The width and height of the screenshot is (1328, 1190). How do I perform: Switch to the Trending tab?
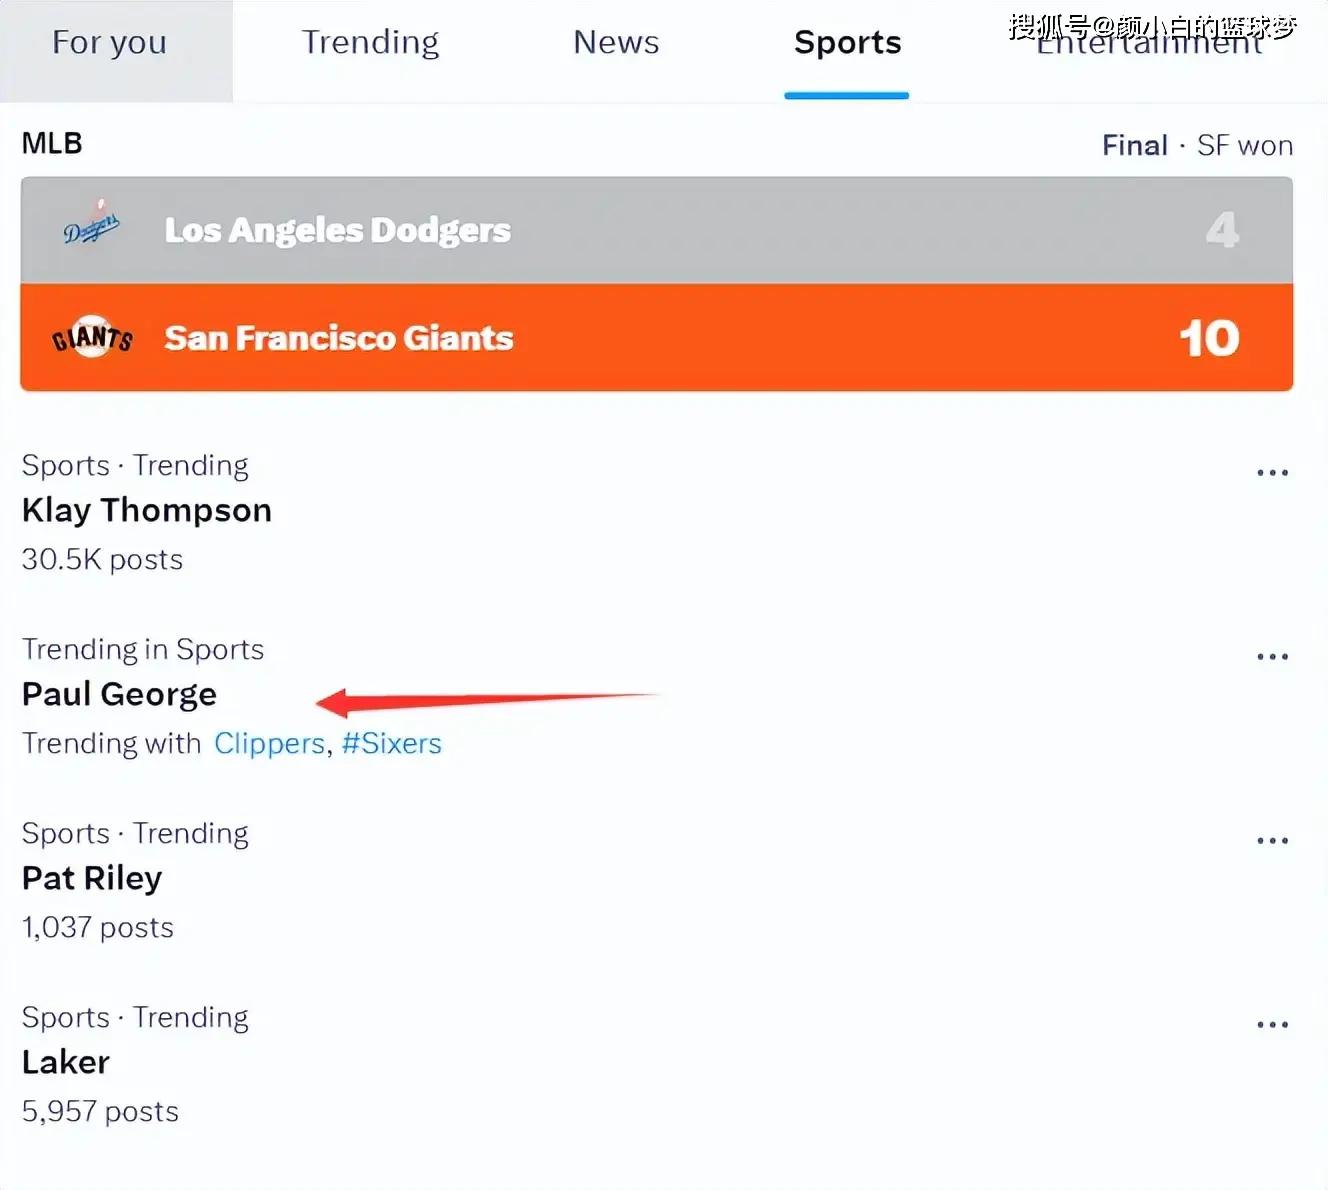[x=370, y=43]
